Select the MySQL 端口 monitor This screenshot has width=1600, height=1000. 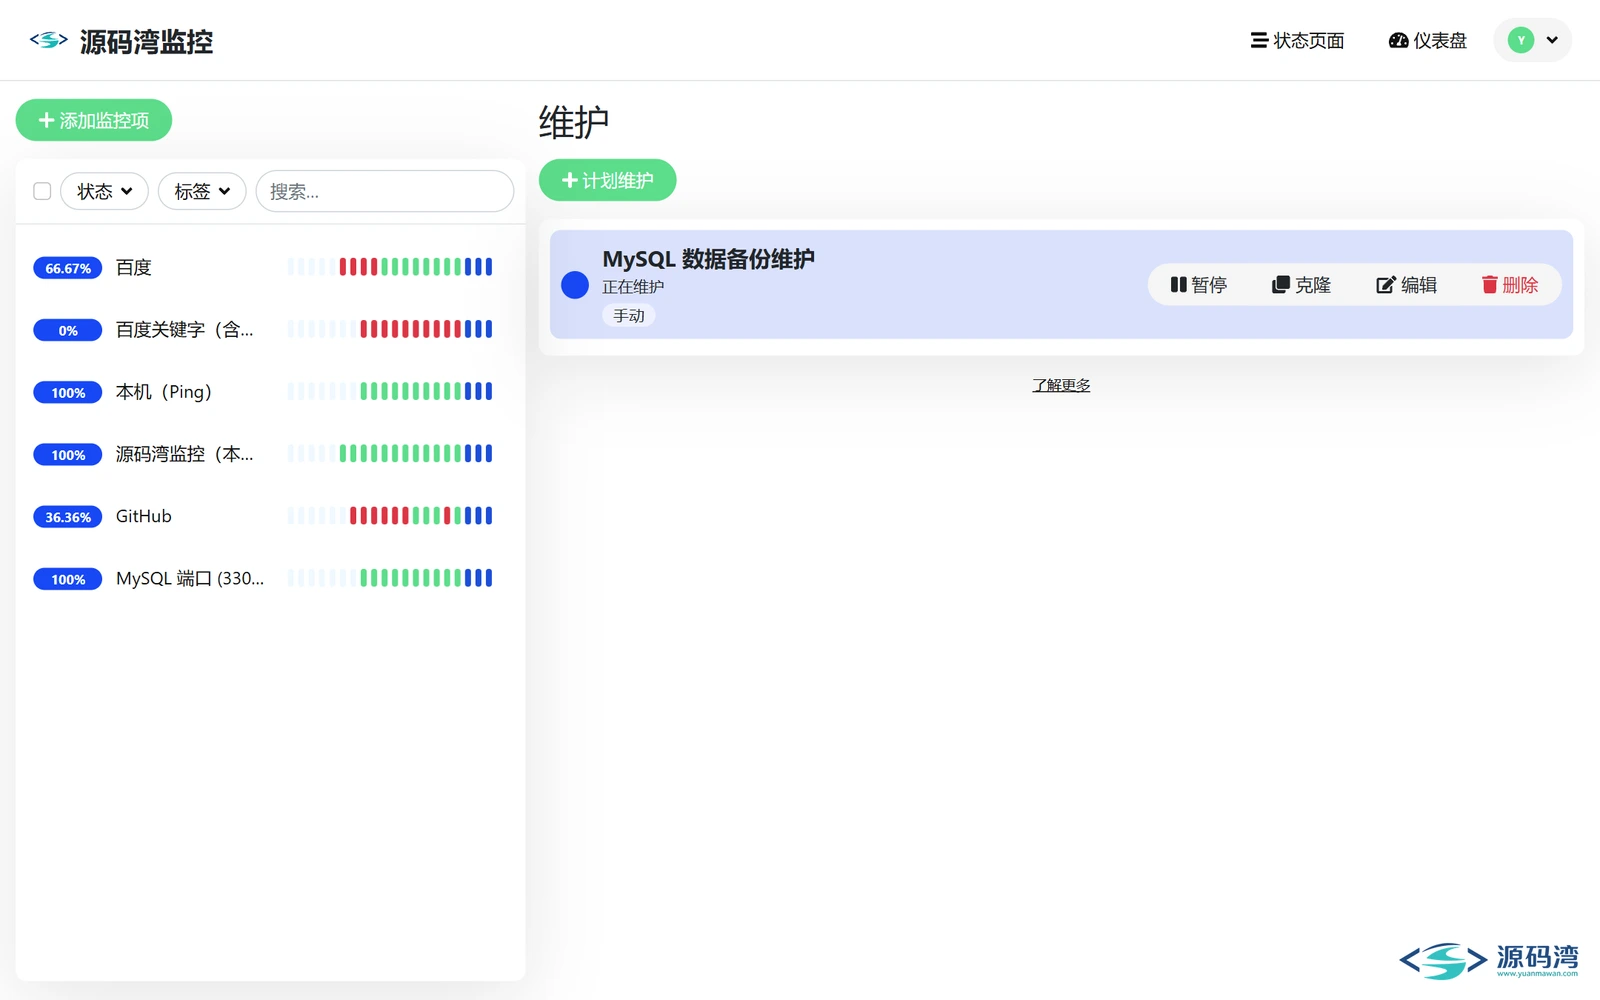[x=270, y=578]
